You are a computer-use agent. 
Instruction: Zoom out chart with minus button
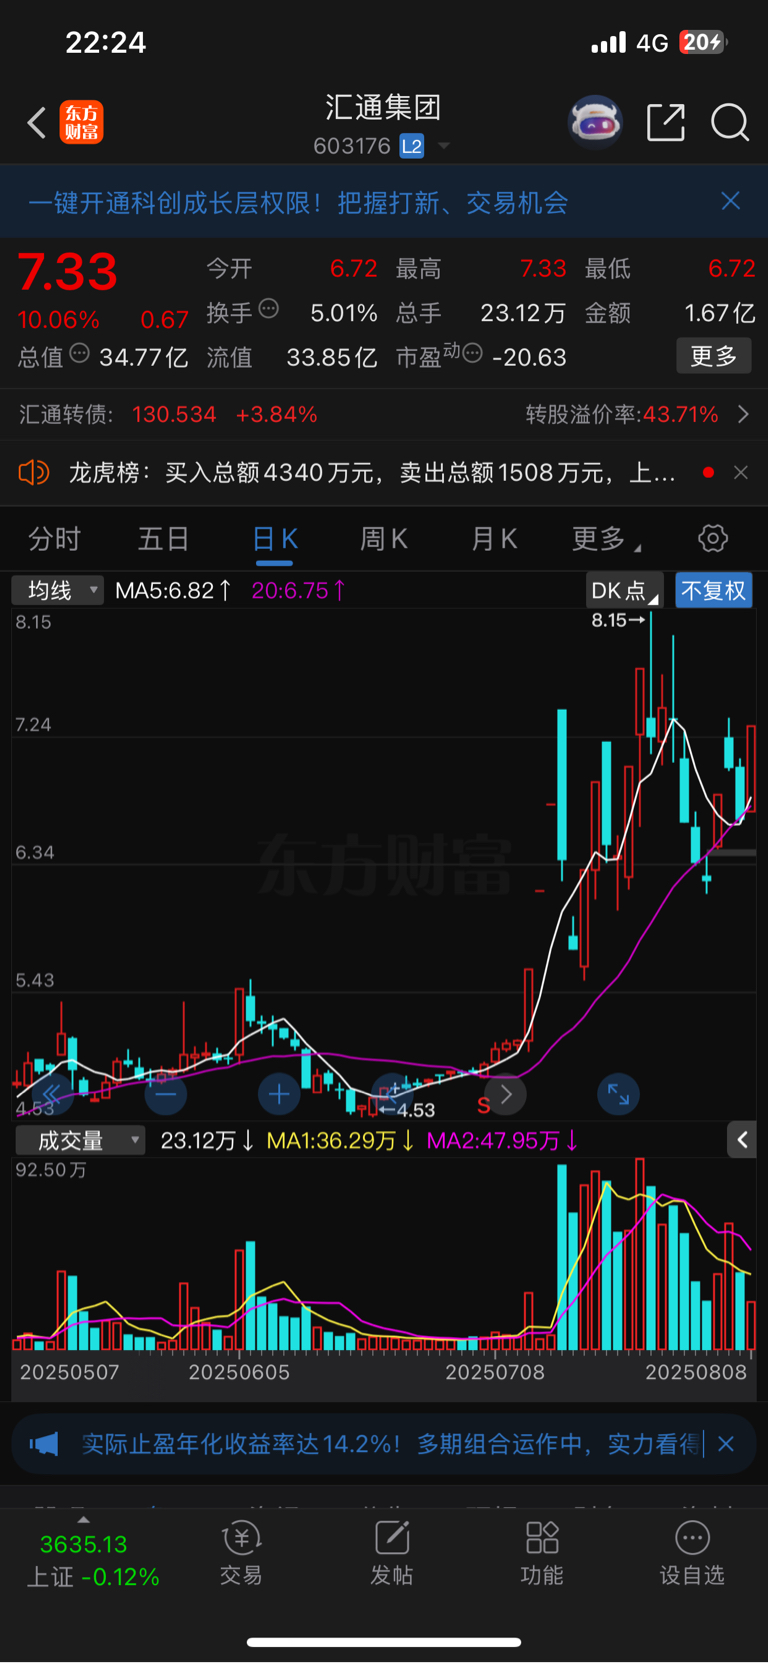(x=166, y=1094)
